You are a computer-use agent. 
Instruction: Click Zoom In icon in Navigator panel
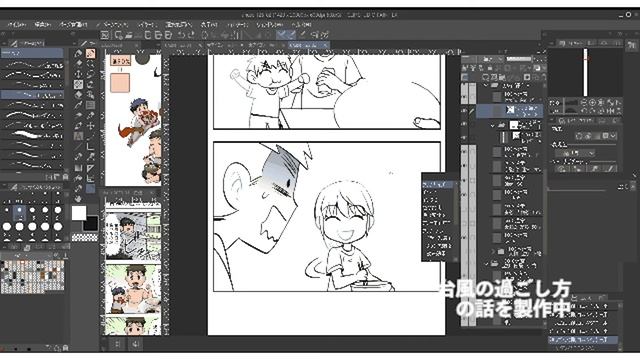(x=593, y=102)
